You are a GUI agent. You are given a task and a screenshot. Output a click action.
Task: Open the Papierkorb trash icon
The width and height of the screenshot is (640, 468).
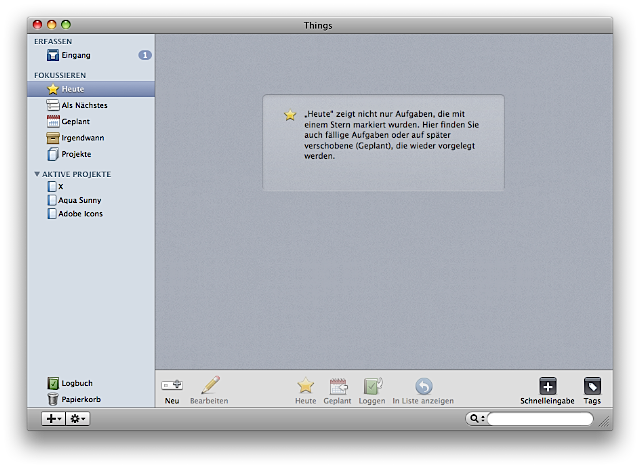(x=53, y=399)
